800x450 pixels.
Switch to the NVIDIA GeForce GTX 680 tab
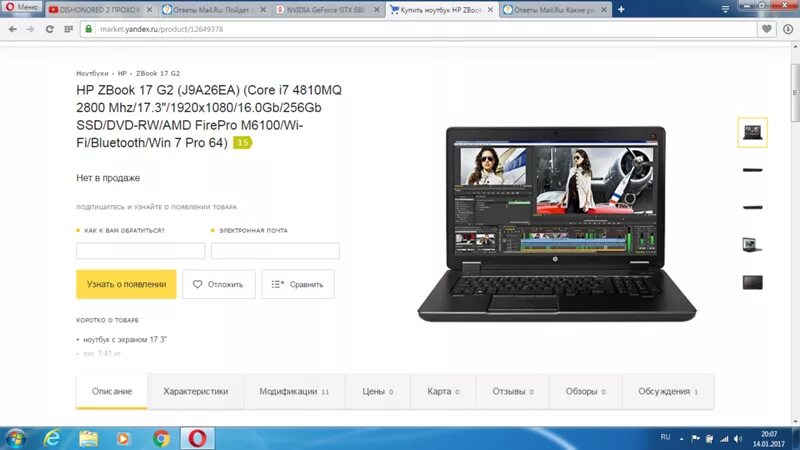click(x=327, y=10)
